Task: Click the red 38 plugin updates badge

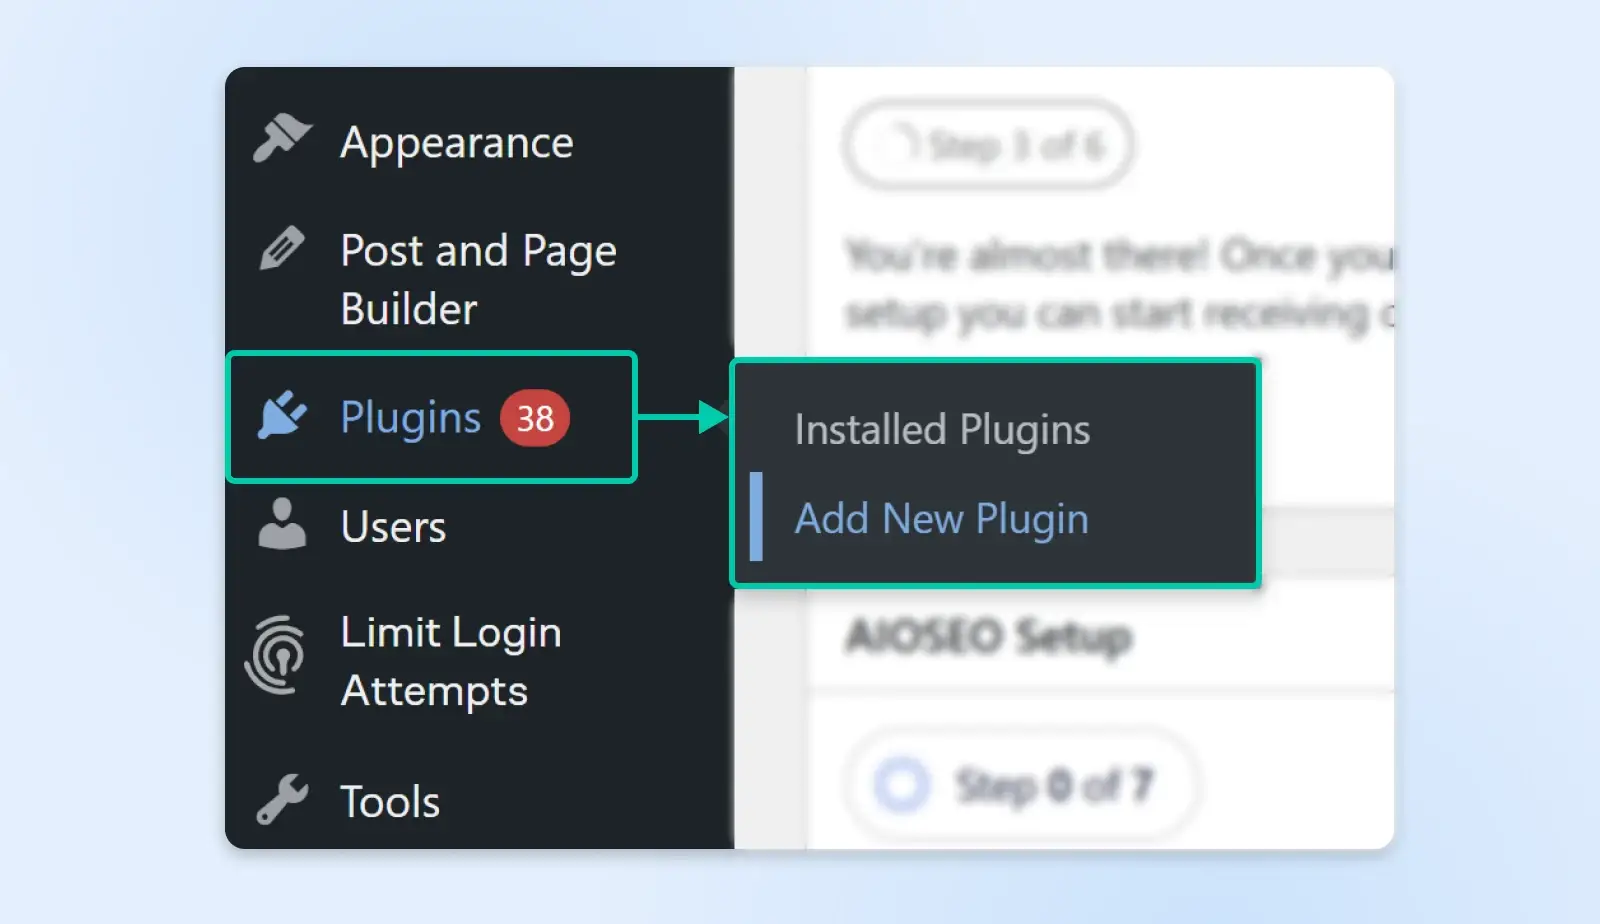Action: pos(535,418)
